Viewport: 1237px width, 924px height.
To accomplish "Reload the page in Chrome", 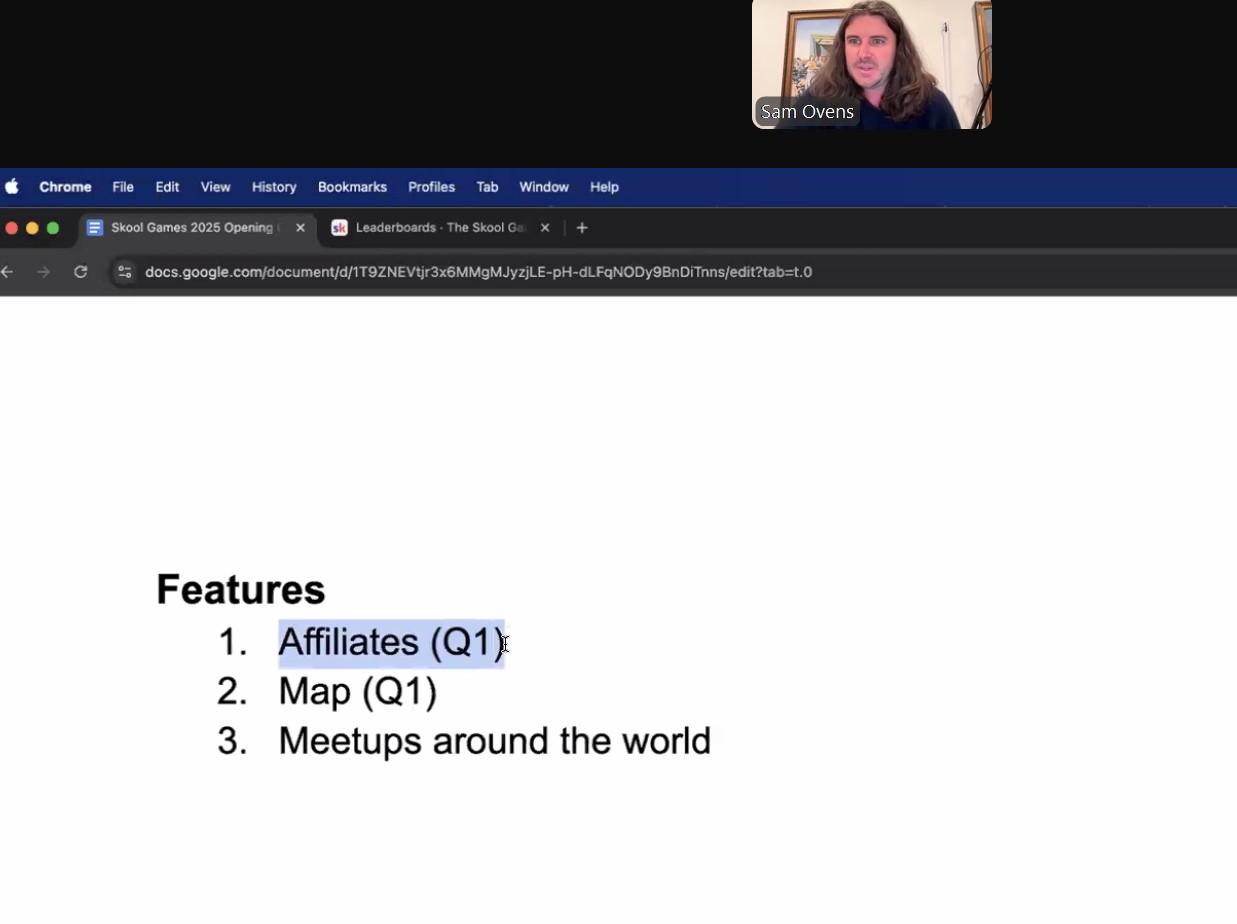I will (81, 272).
